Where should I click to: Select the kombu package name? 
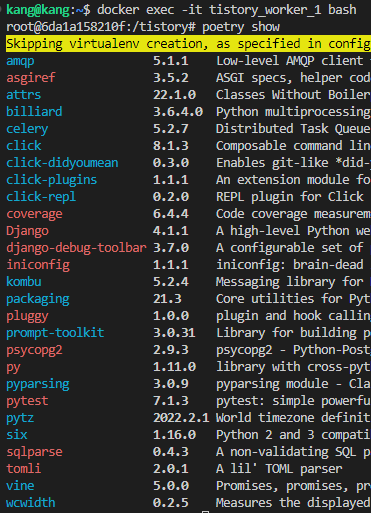24,282
